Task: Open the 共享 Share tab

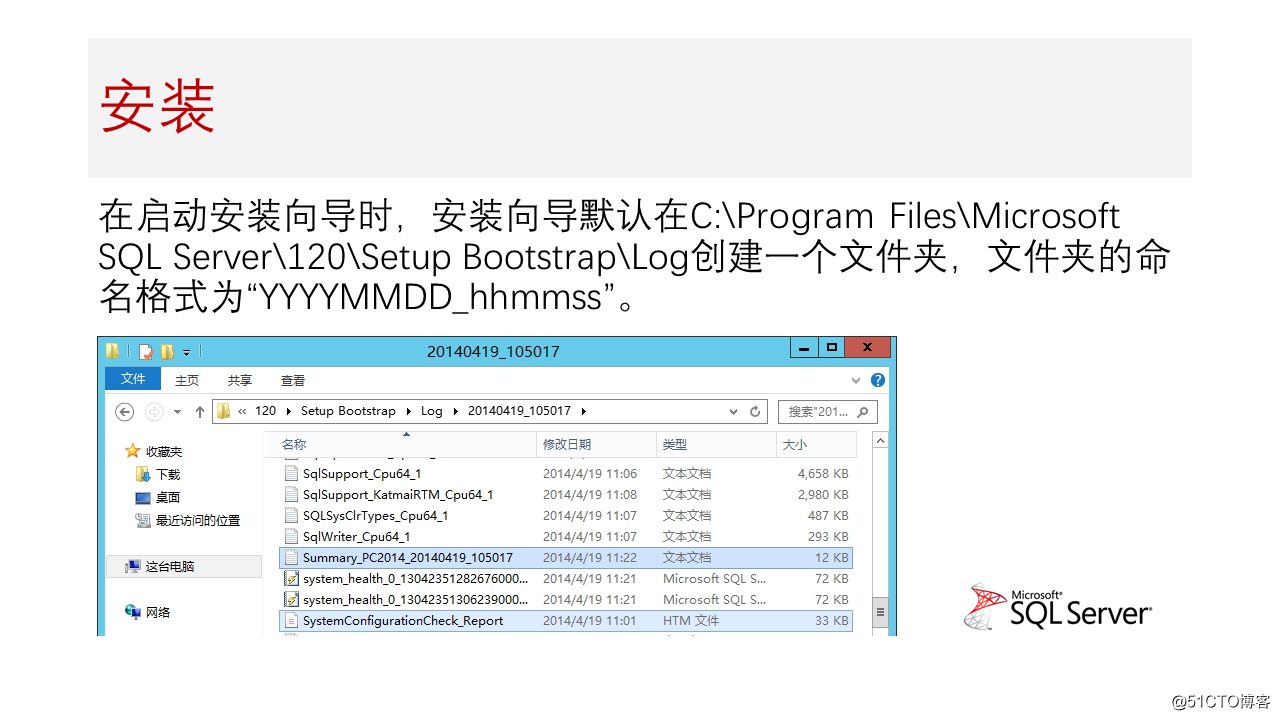Action: pyautogui.click(x=240, y=380)
